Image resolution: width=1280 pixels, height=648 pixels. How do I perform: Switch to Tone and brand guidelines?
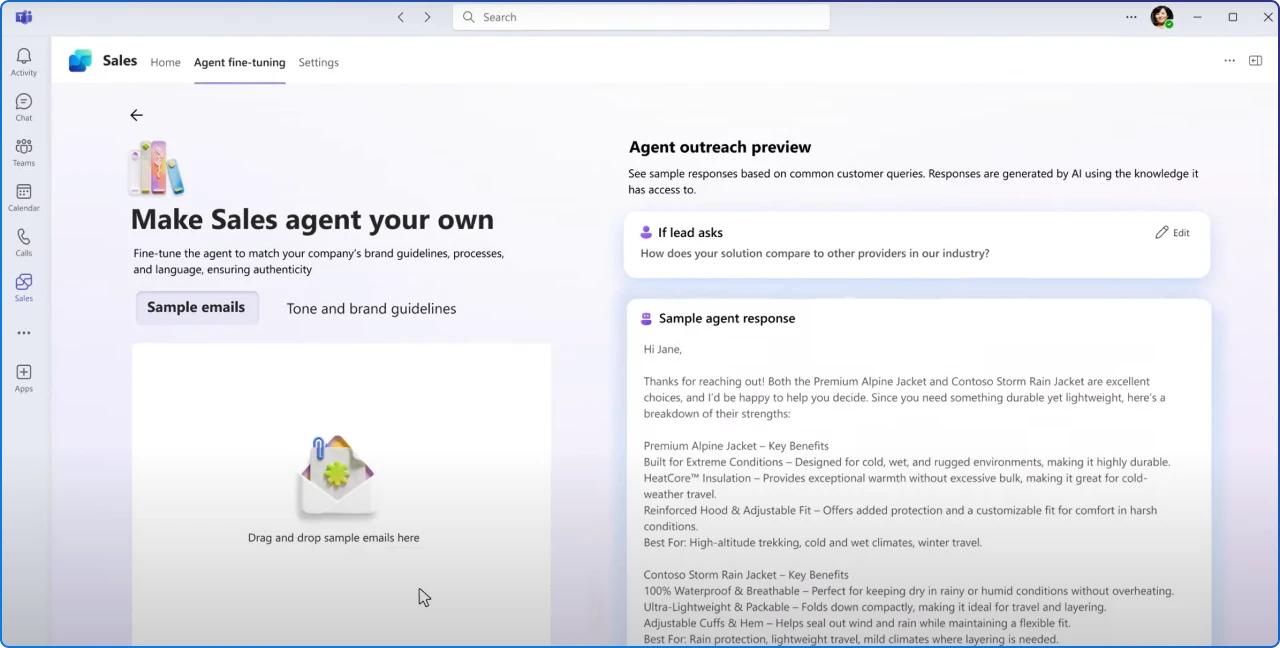point(371,308)
